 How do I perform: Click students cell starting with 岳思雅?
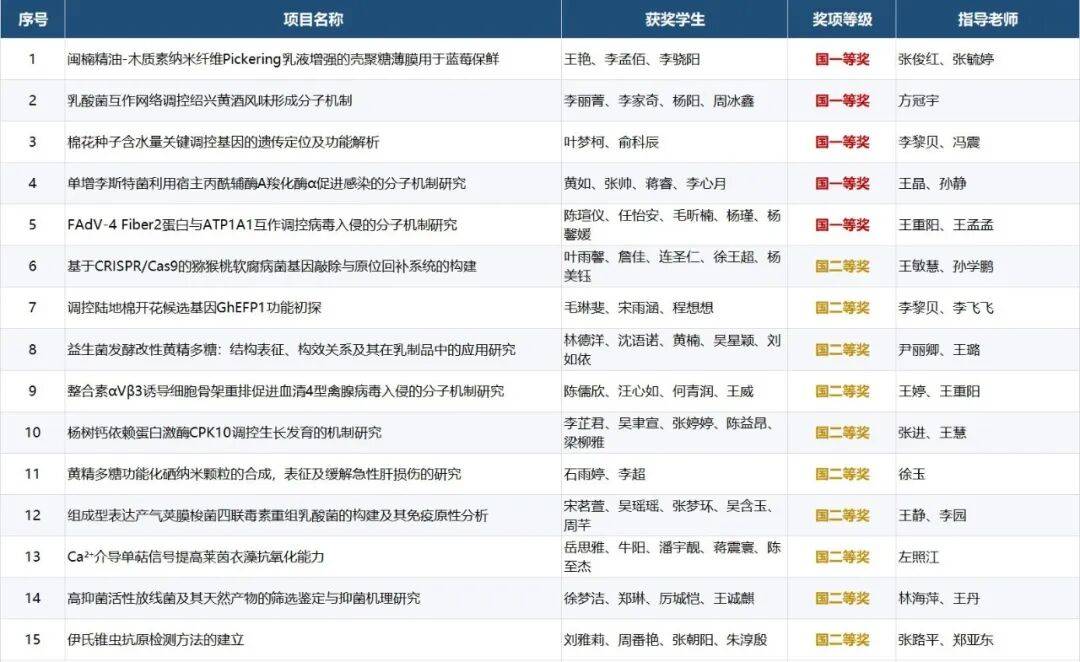pos(672,556)
